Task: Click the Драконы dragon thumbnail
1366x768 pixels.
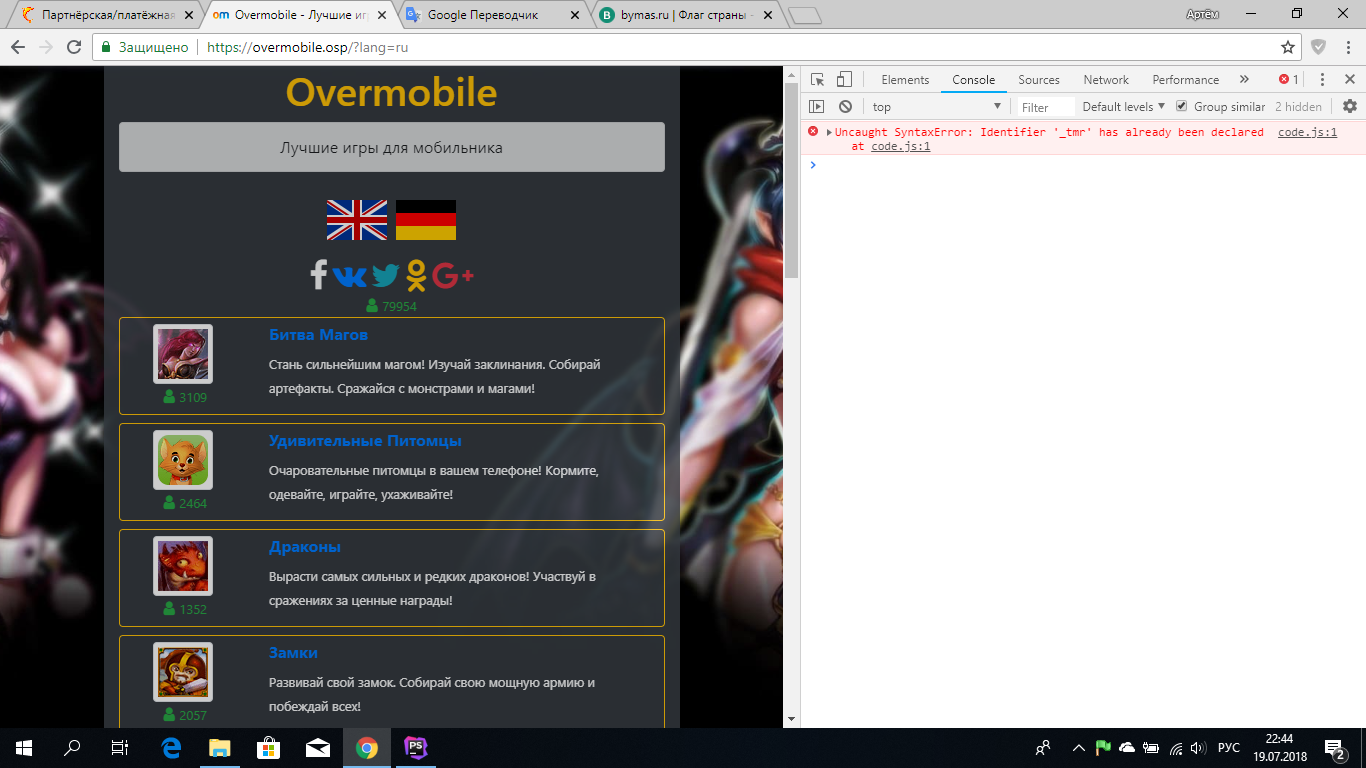Action: coord(183,566)
